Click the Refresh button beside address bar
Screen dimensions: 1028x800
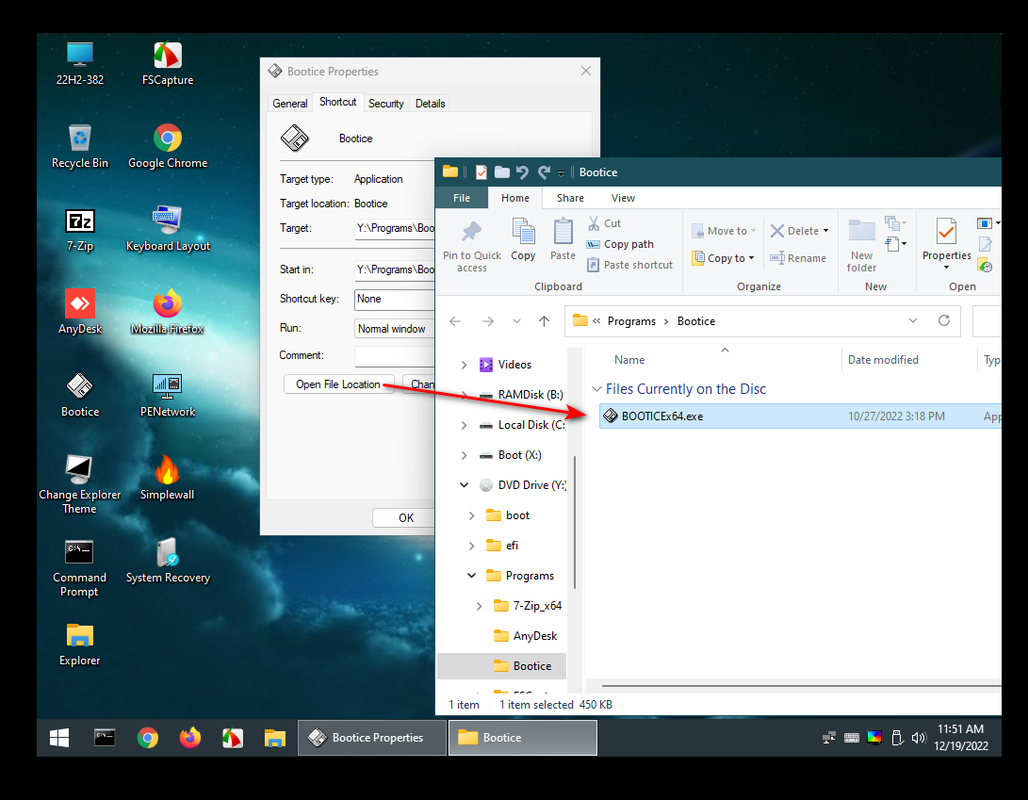tap(943, 321)
